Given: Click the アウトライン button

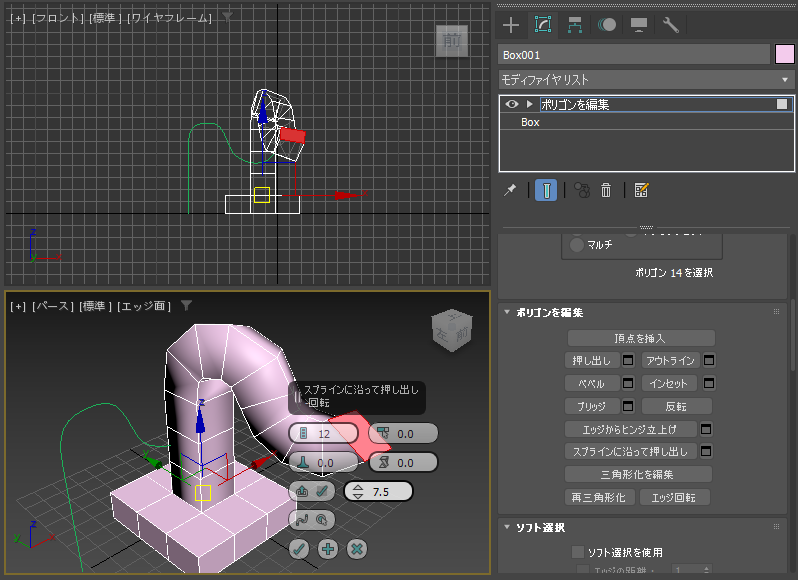Looking at the screenshot, I should 670,361.
